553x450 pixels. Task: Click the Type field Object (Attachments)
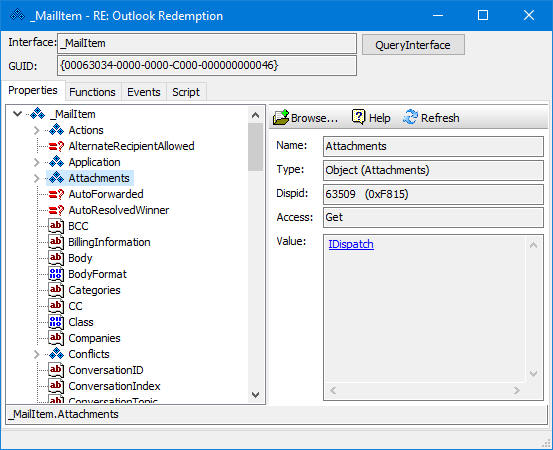point(433,170)
